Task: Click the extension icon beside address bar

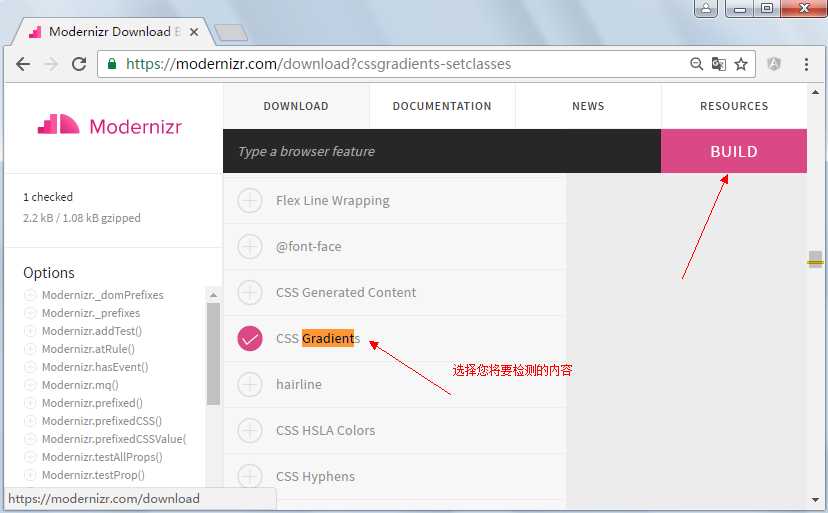Action: [774, 64]
